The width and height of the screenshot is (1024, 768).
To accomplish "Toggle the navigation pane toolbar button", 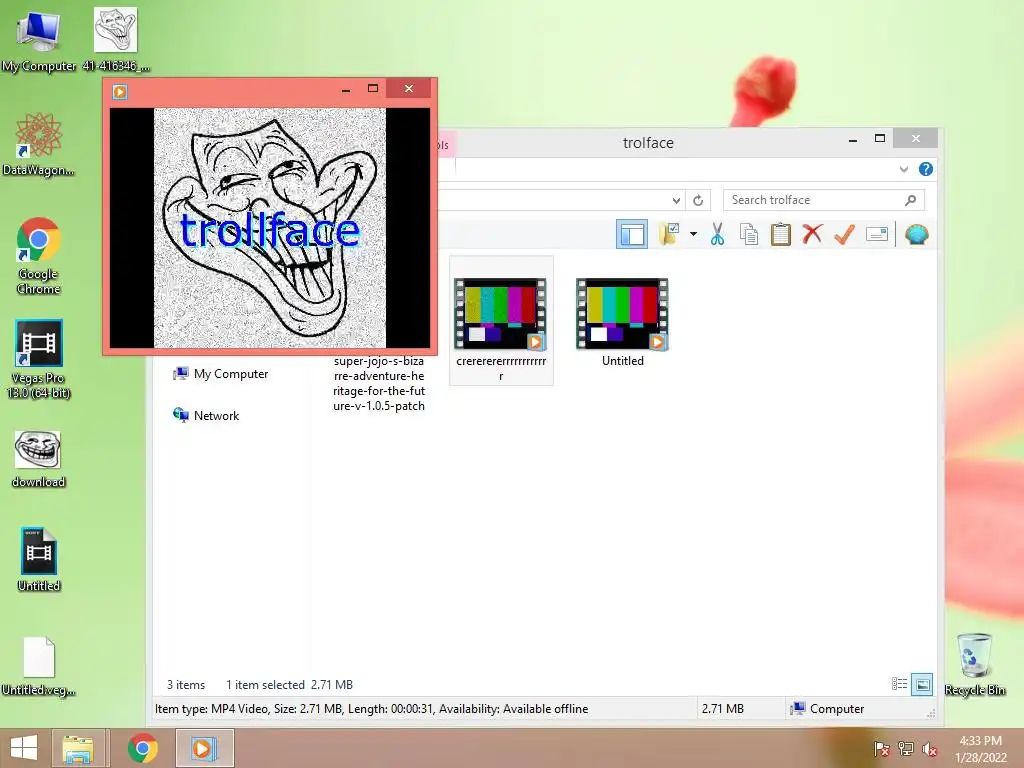I will pyautogui.click(x=632, y=234).
